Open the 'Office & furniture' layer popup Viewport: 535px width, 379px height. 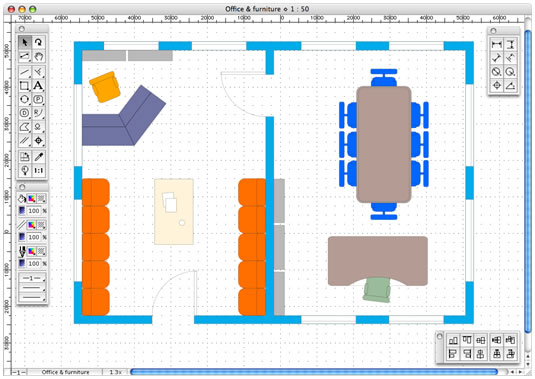tap(65, 372)
